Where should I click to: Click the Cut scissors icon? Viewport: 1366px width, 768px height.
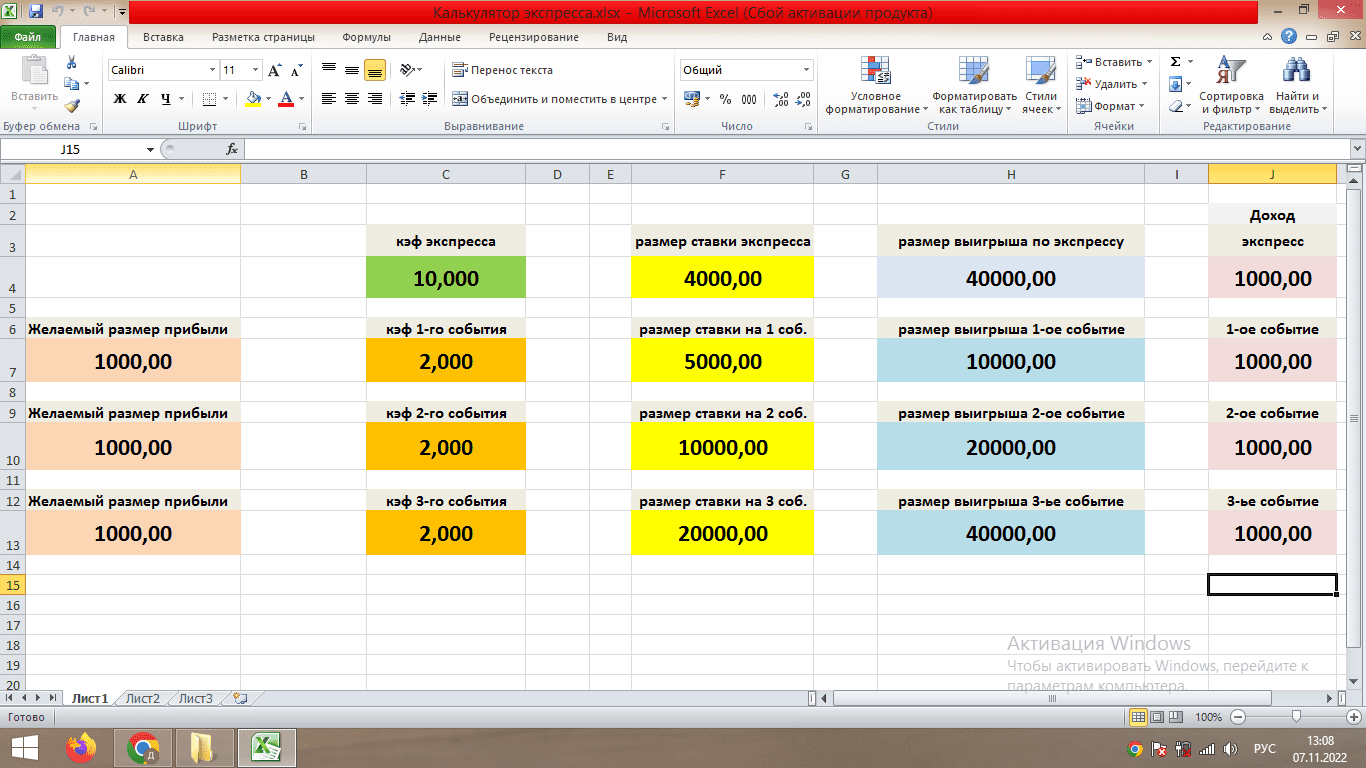71,63
